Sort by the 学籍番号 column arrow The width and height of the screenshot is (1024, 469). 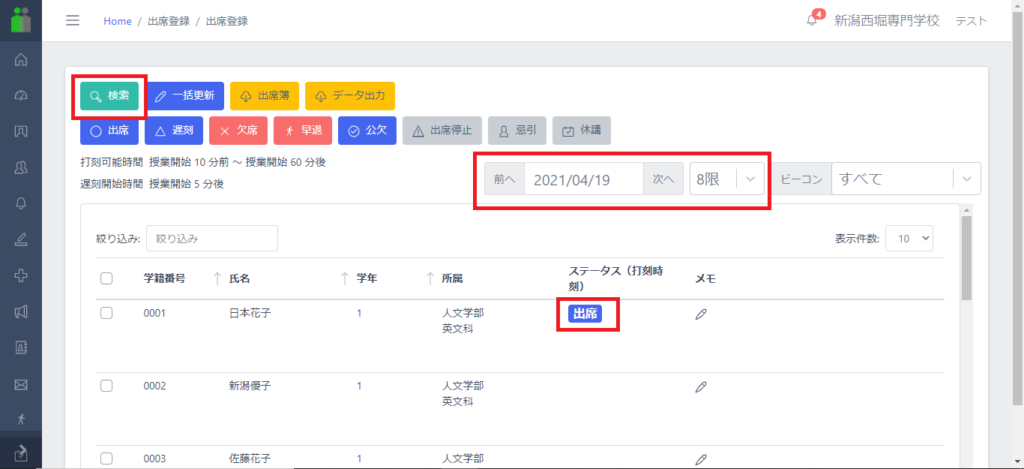pyautogui.click(x=217, y=278)
